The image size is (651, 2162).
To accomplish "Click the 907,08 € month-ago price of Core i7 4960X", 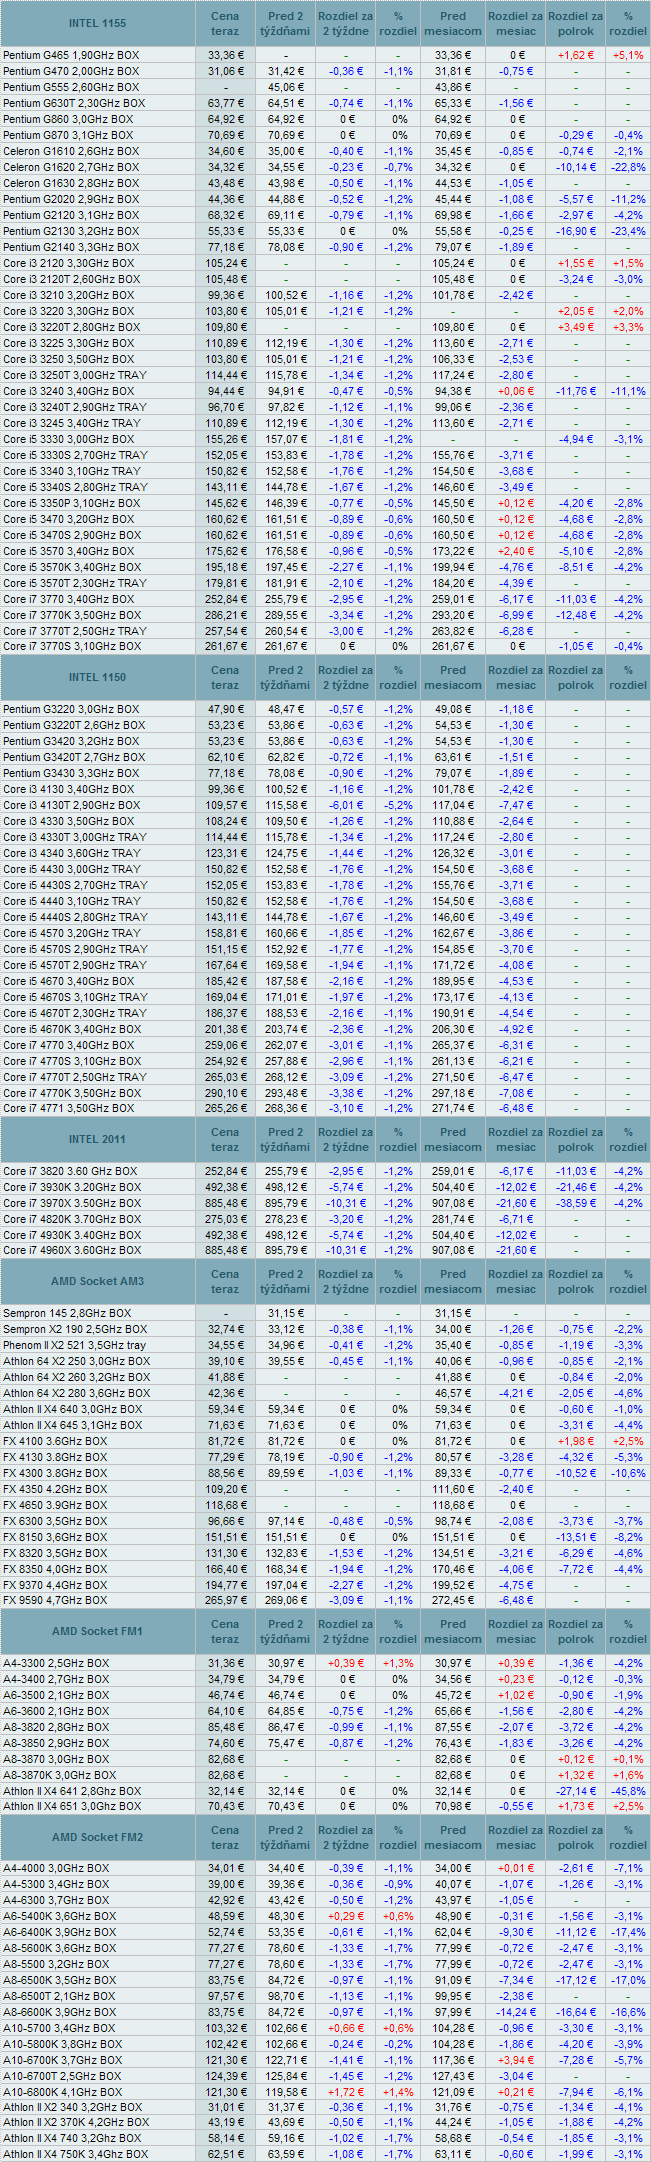I will (x=453, y=1250).
